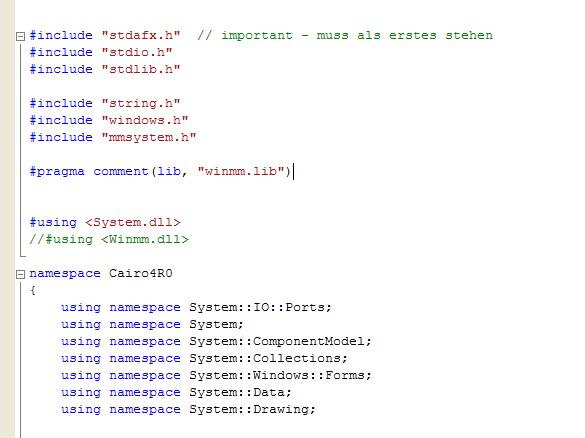Click the "winmm.lib" string literal
Image resolution: width=585 pixels, height=438 pixels.
(241, 172)
